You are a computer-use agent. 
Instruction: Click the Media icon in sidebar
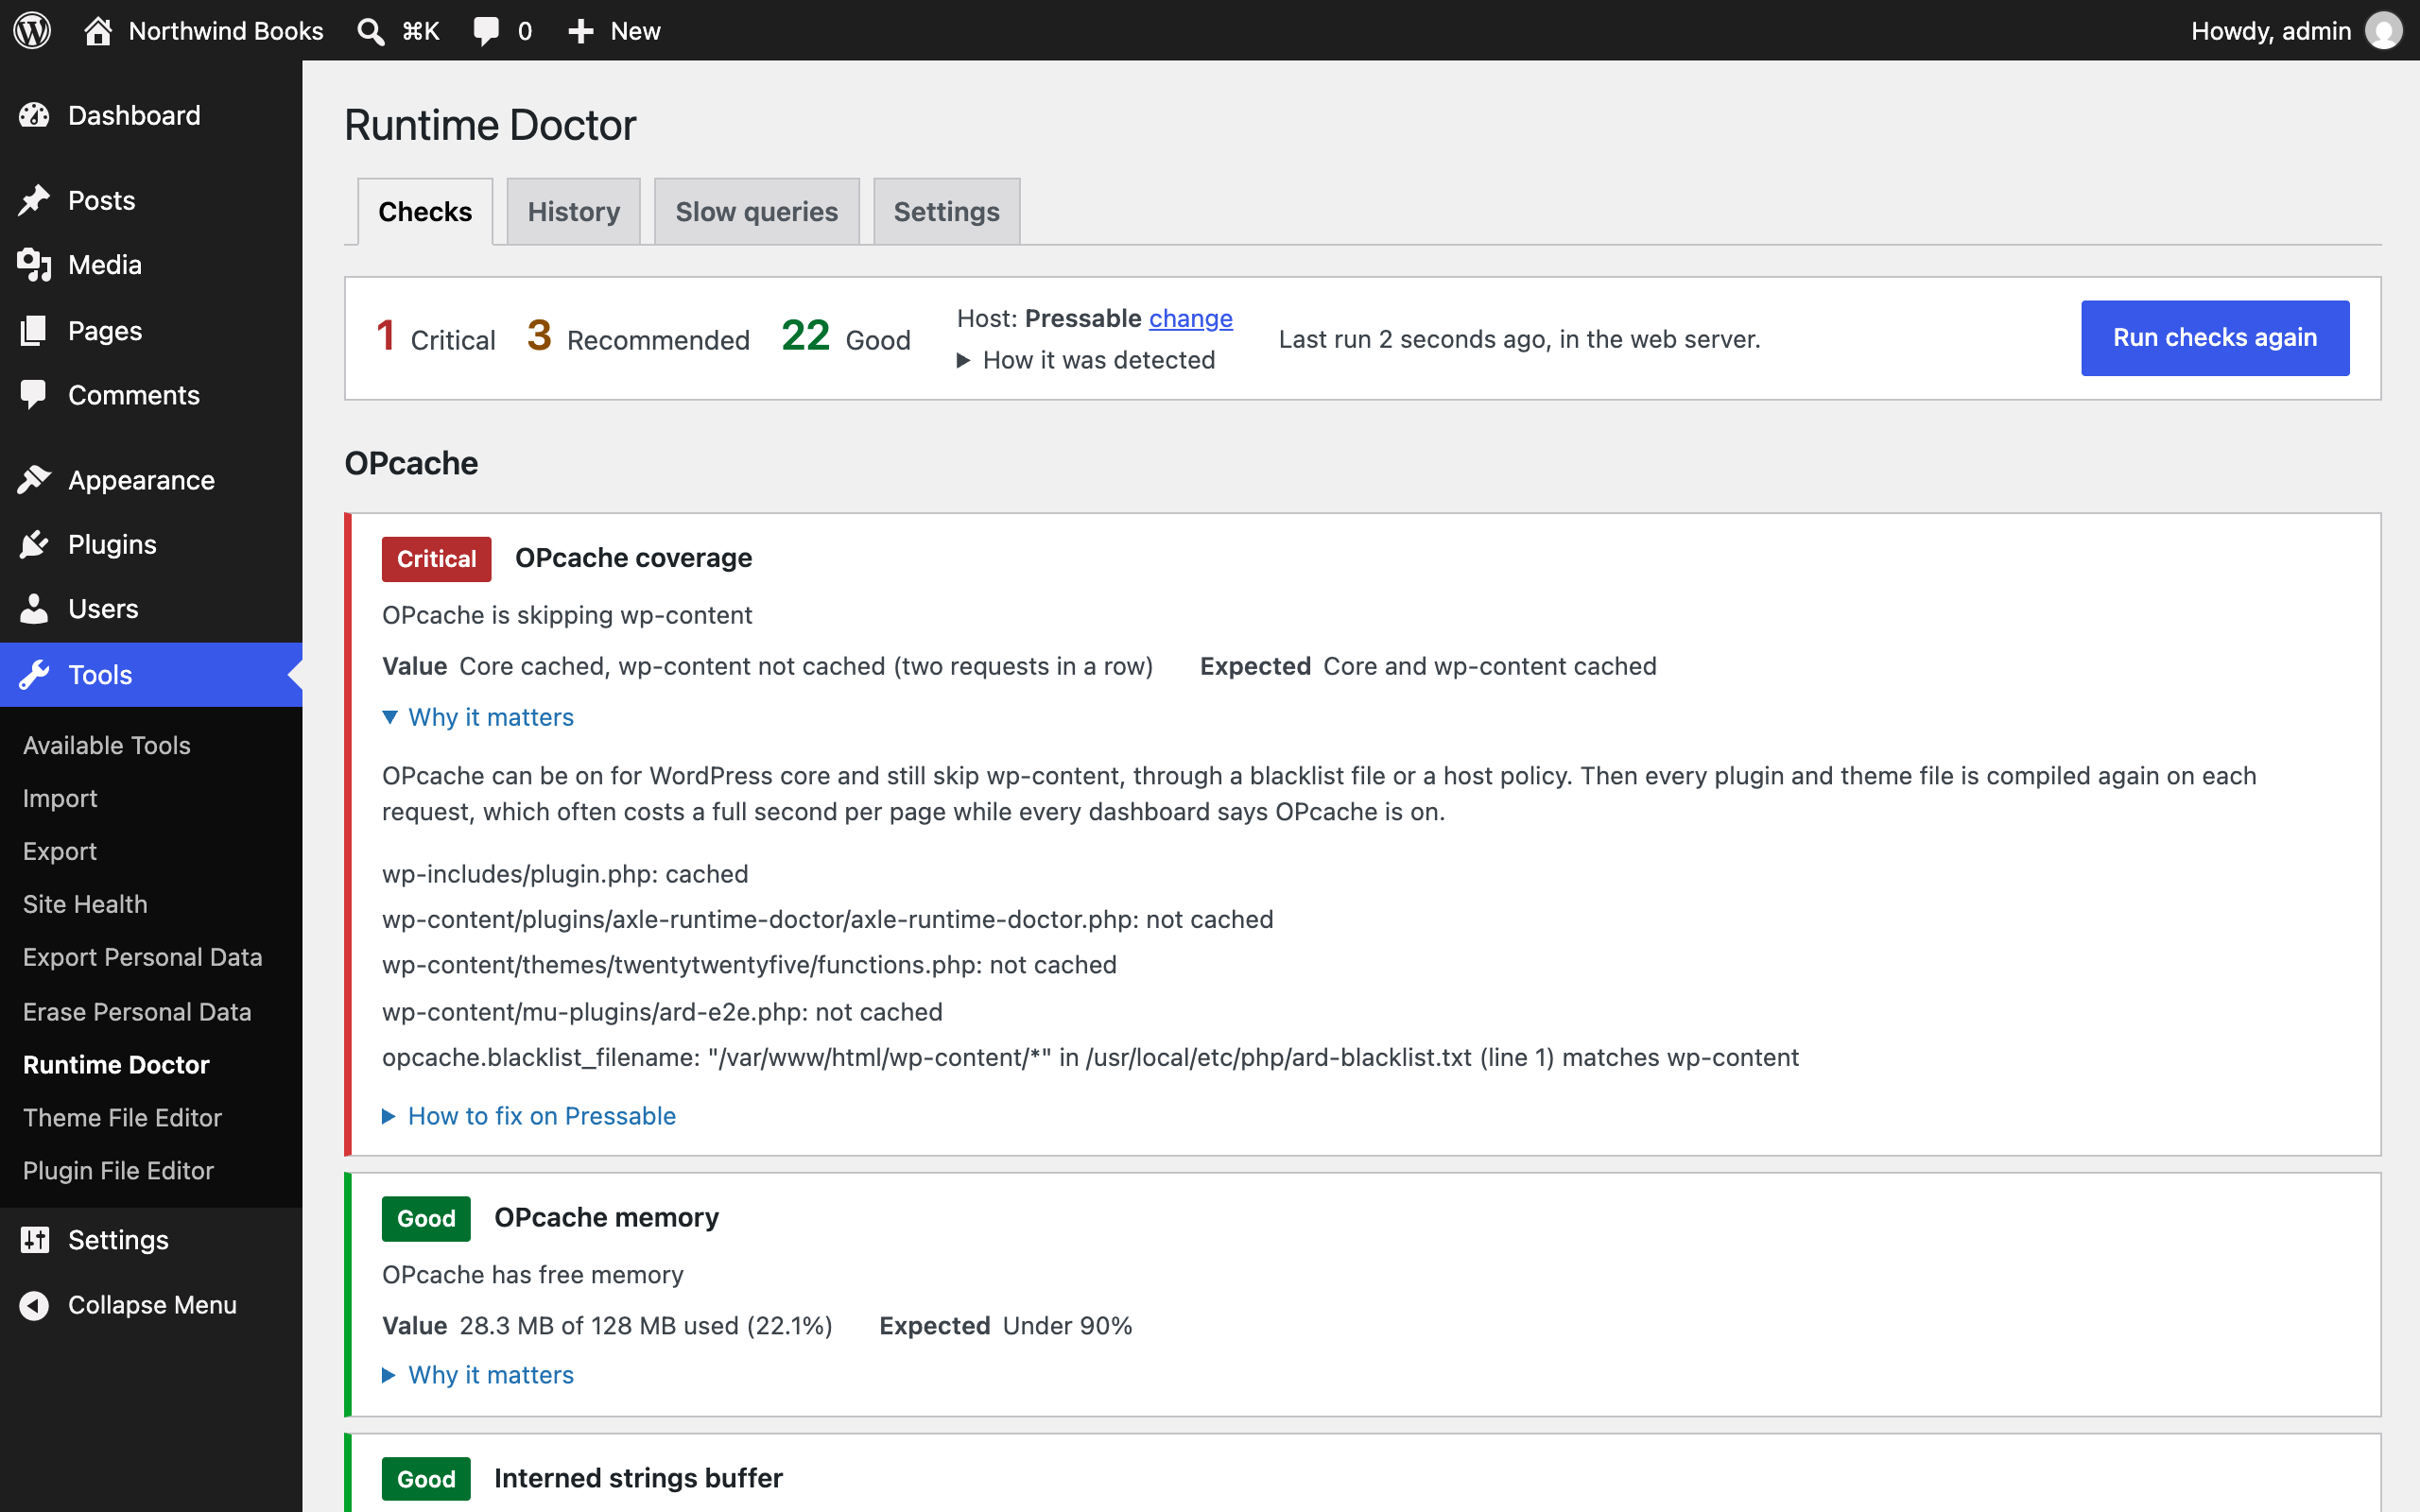34,265
